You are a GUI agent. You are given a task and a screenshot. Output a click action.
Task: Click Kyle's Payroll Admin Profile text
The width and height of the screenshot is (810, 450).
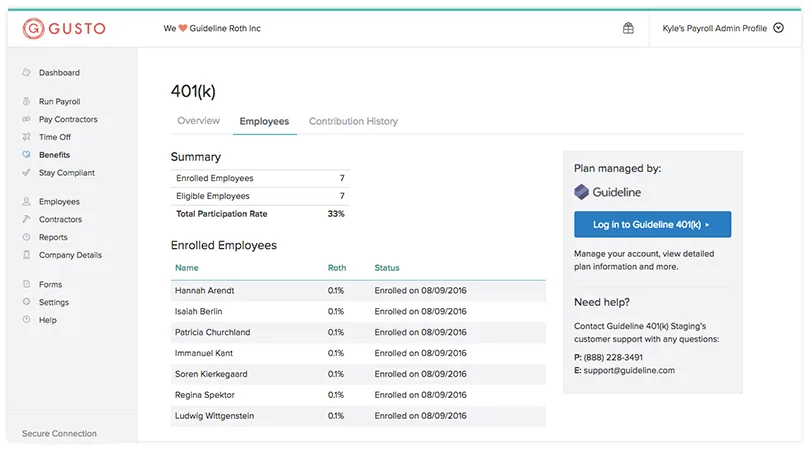pyautogui.click(x=714, y=28)
